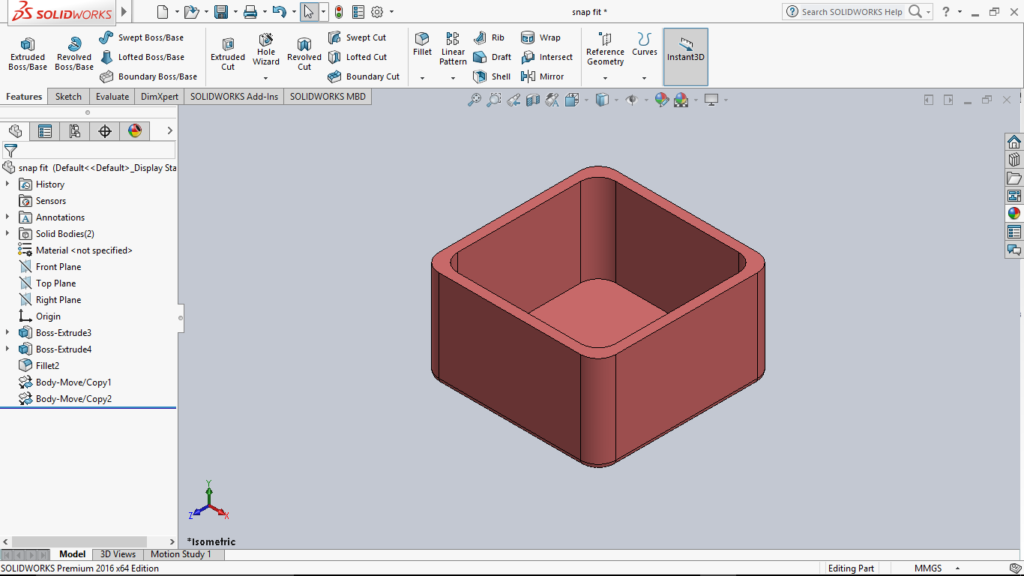Open ConfigurationManager tab icon
This screenshot has height=576, width=1024.
pos(75,131)
